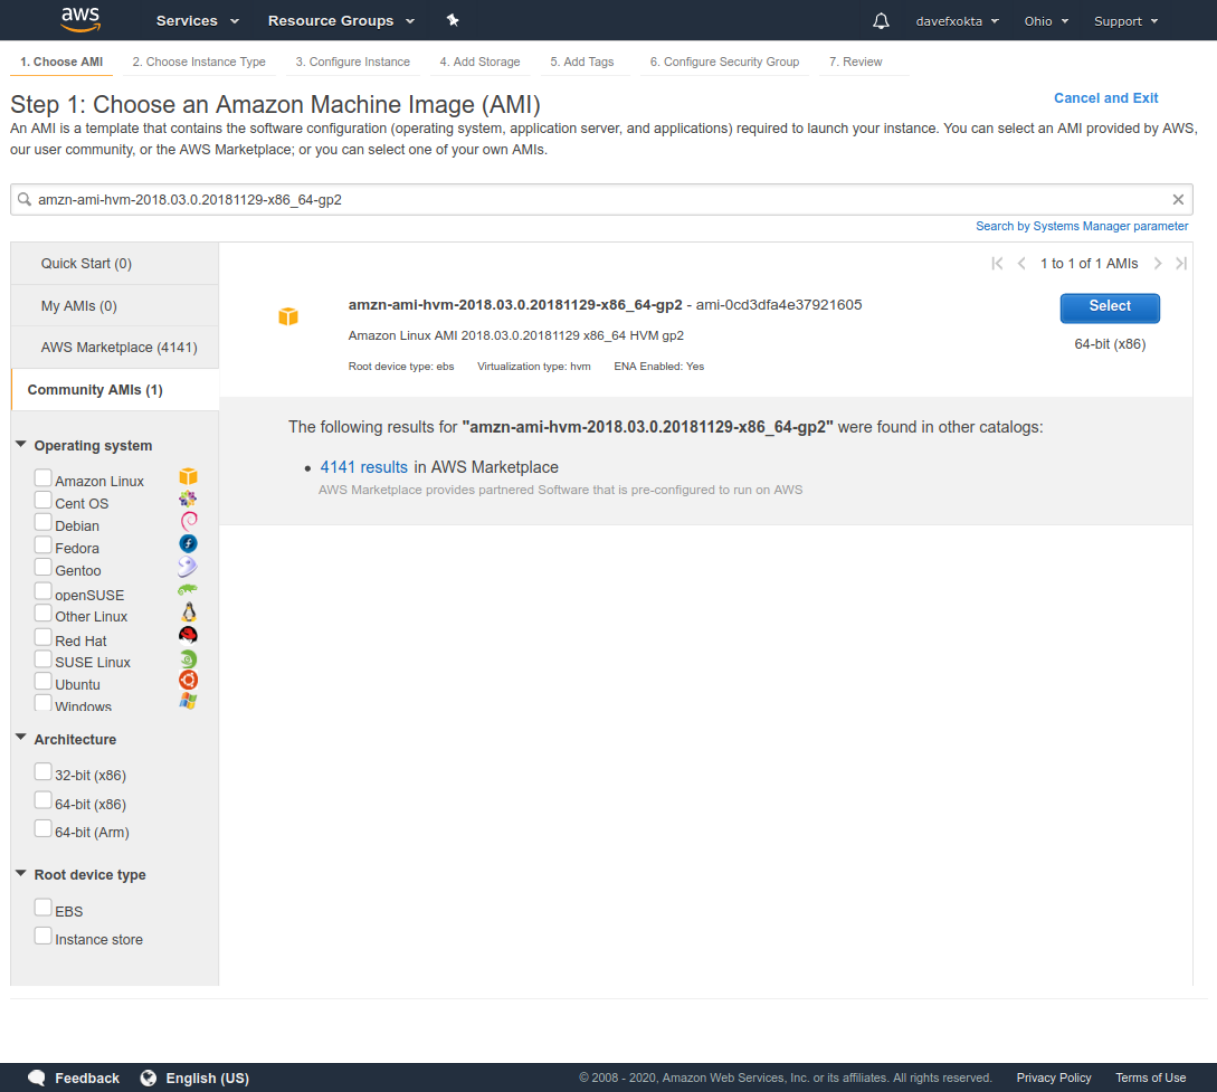
Task: Click inside the AMI search field
Action: (600, 200)
